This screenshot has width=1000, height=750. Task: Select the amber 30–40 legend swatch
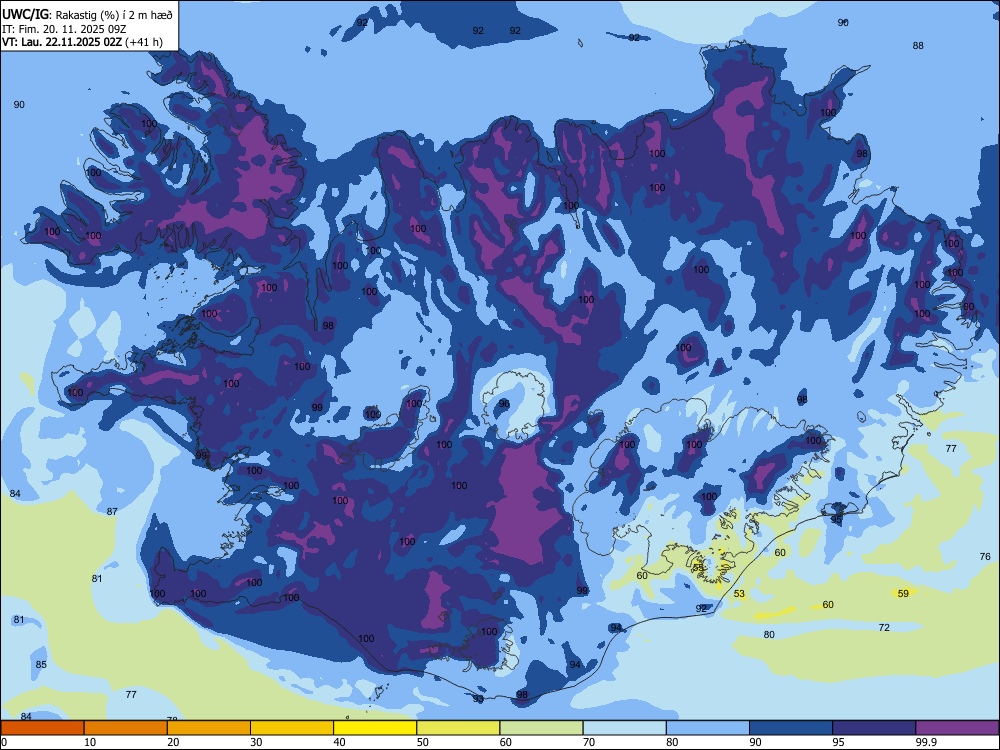(292, 728)
